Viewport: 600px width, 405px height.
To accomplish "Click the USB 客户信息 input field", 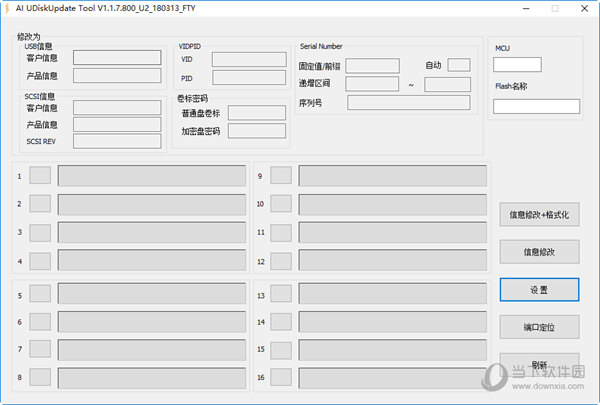I will tap(116, 58).
